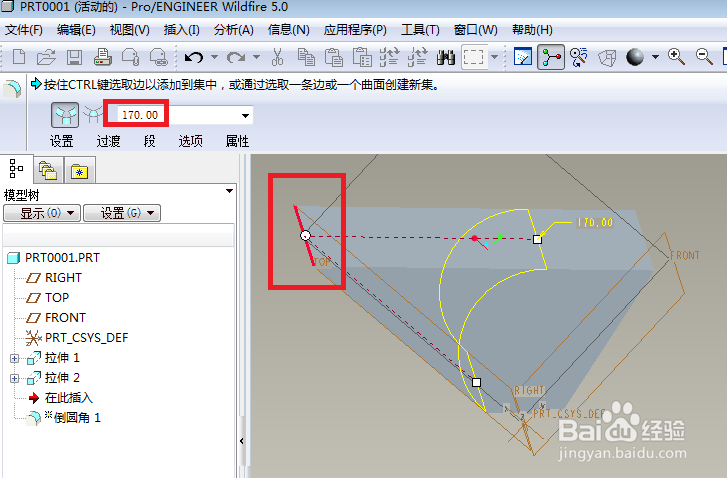Expand the 拉伸 2 feature node

click(14, 378)
